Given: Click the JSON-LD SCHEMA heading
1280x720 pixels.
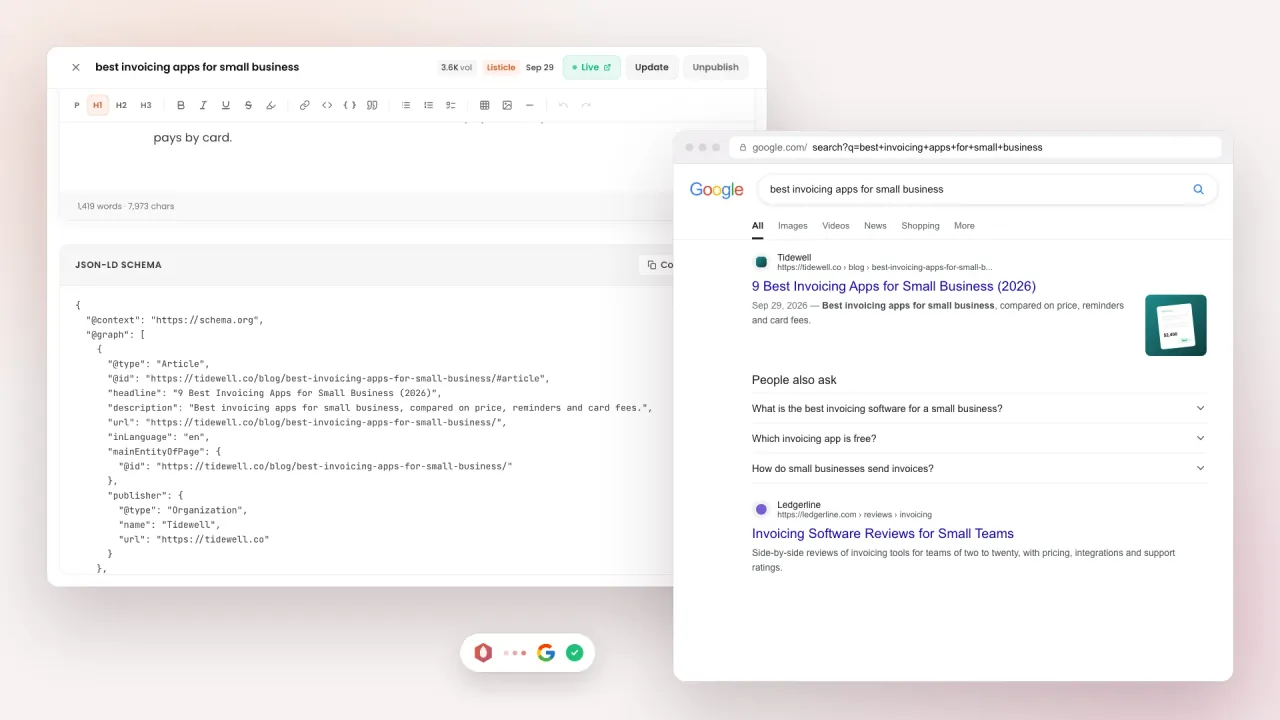Looking at the screenshot, I should 118,265.
